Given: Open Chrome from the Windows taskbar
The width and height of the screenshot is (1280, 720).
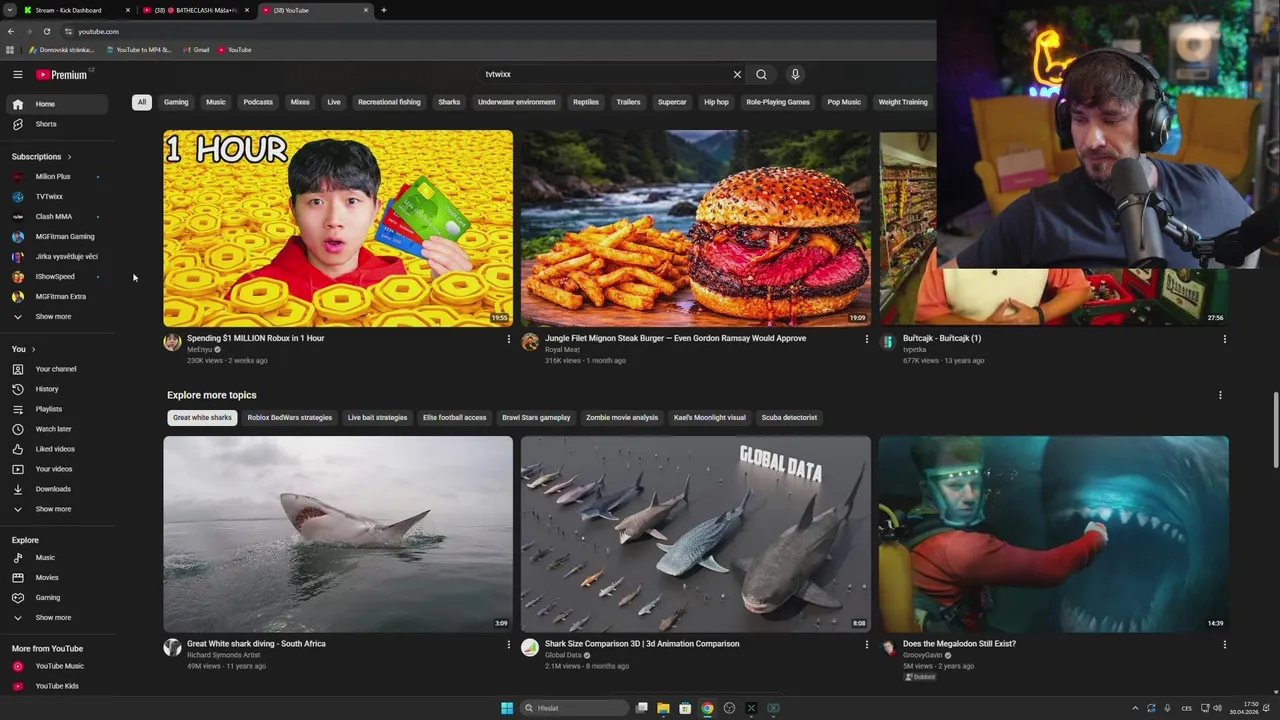Looking at the screenshot, I should point(707,708).
